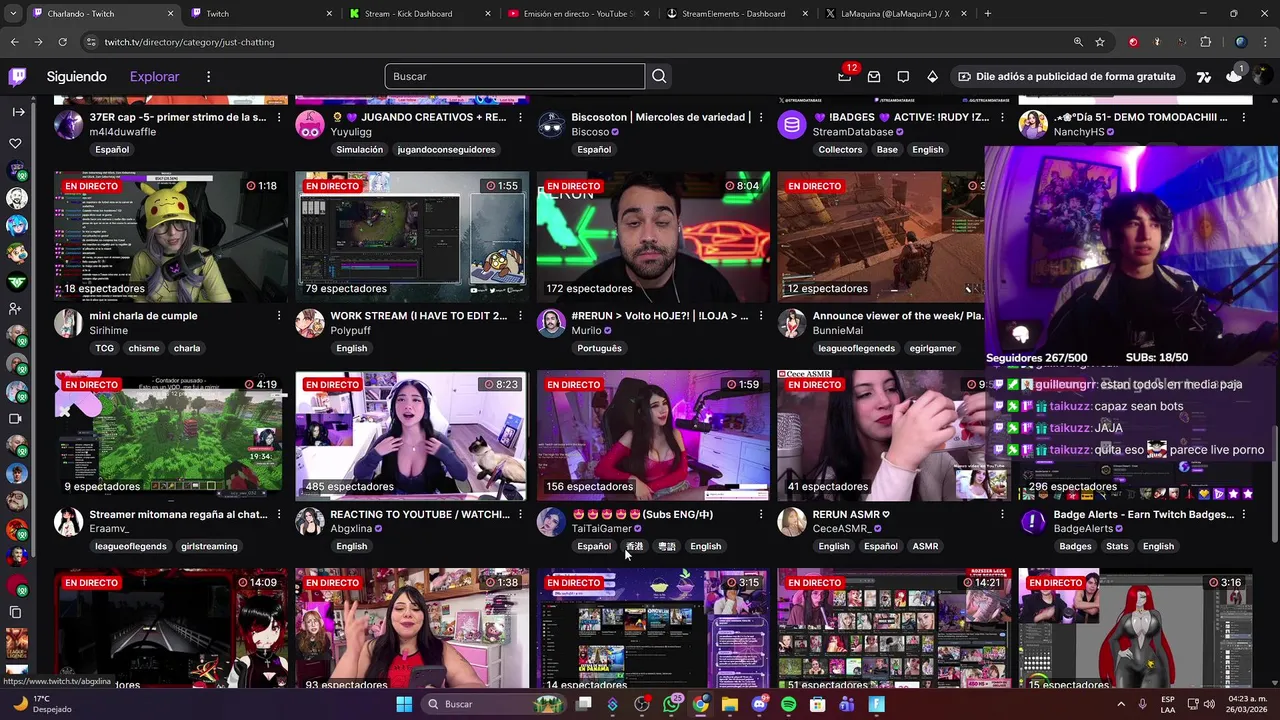The image size is (1280, 720).
Task: Switch to Stream - Kick Dashboard tab
Action: (420, 14)
